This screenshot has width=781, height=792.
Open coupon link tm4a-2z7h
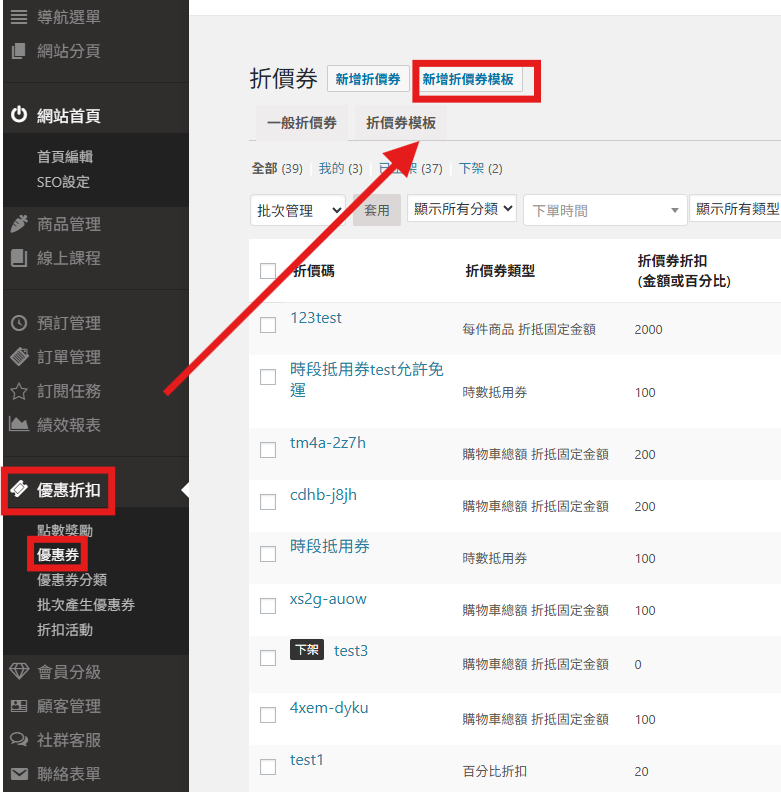(327, 443)
